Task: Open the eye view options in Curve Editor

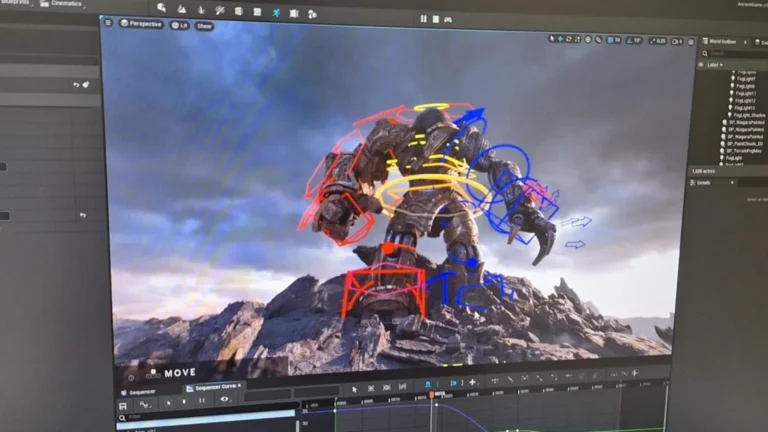Action: (225, 399)
